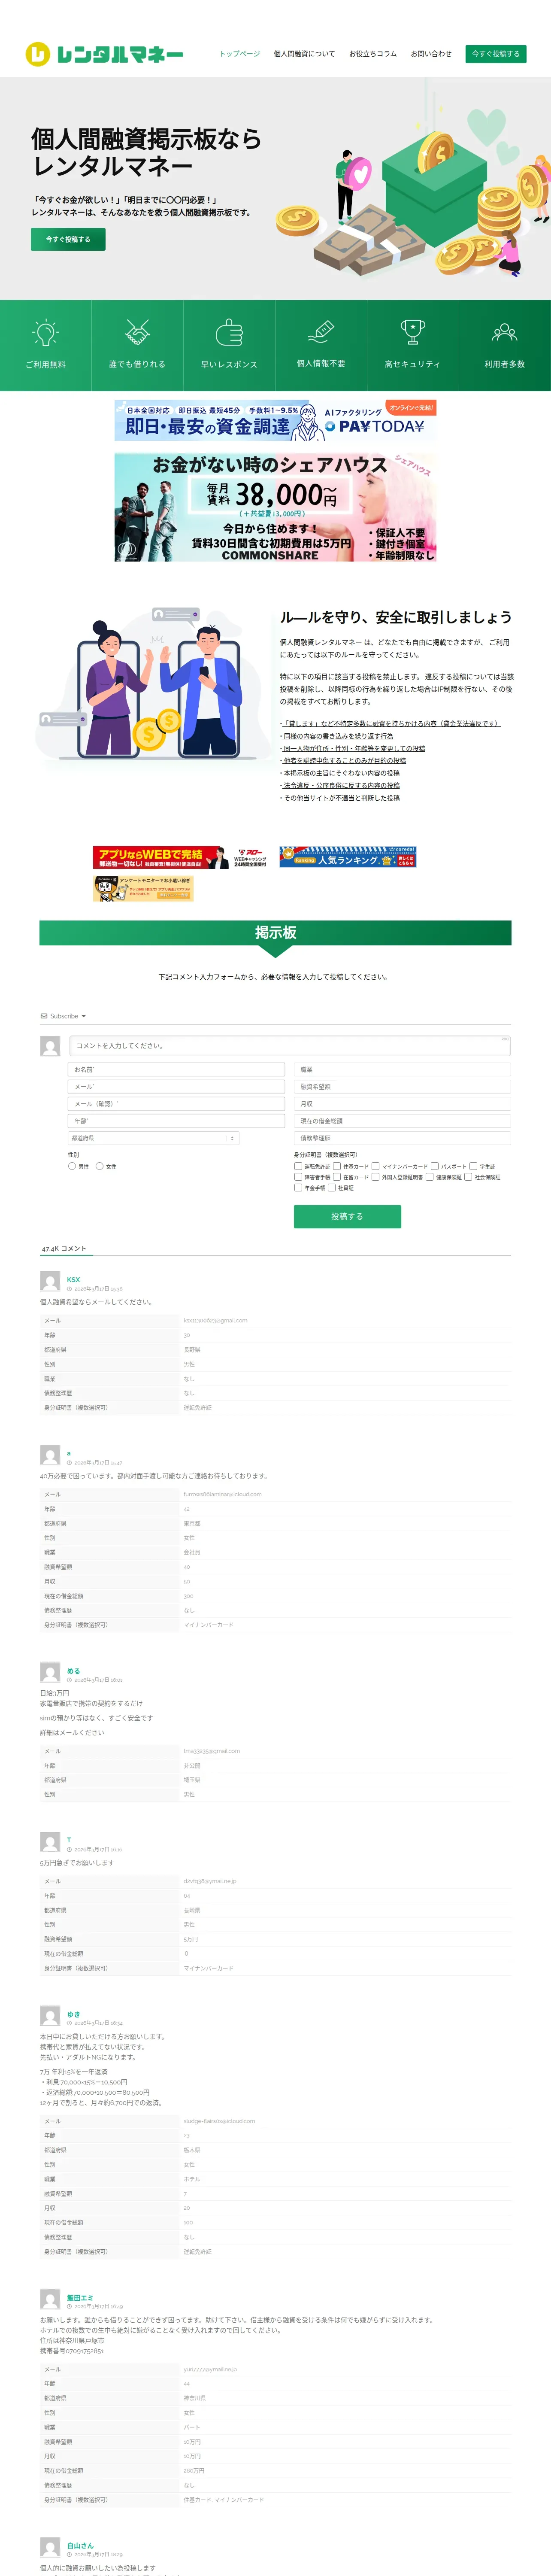Click avatar of commenter T
551x2576 pixels.
50,1842
